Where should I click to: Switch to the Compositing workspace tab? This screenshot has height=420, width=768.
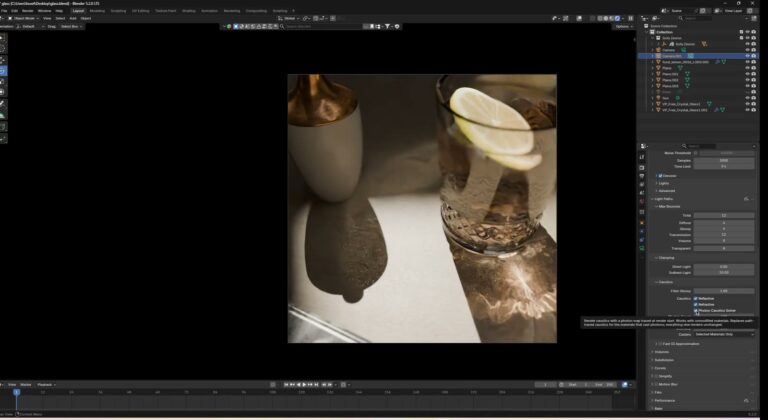click(256, 11)
